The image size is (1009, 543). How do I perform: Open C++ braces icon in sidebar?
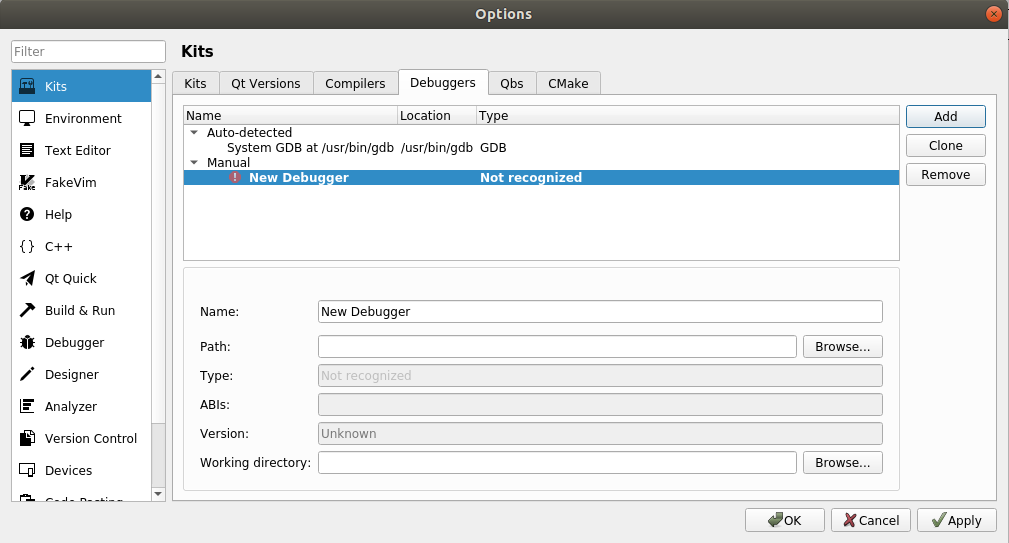click(x=28, y=246)
